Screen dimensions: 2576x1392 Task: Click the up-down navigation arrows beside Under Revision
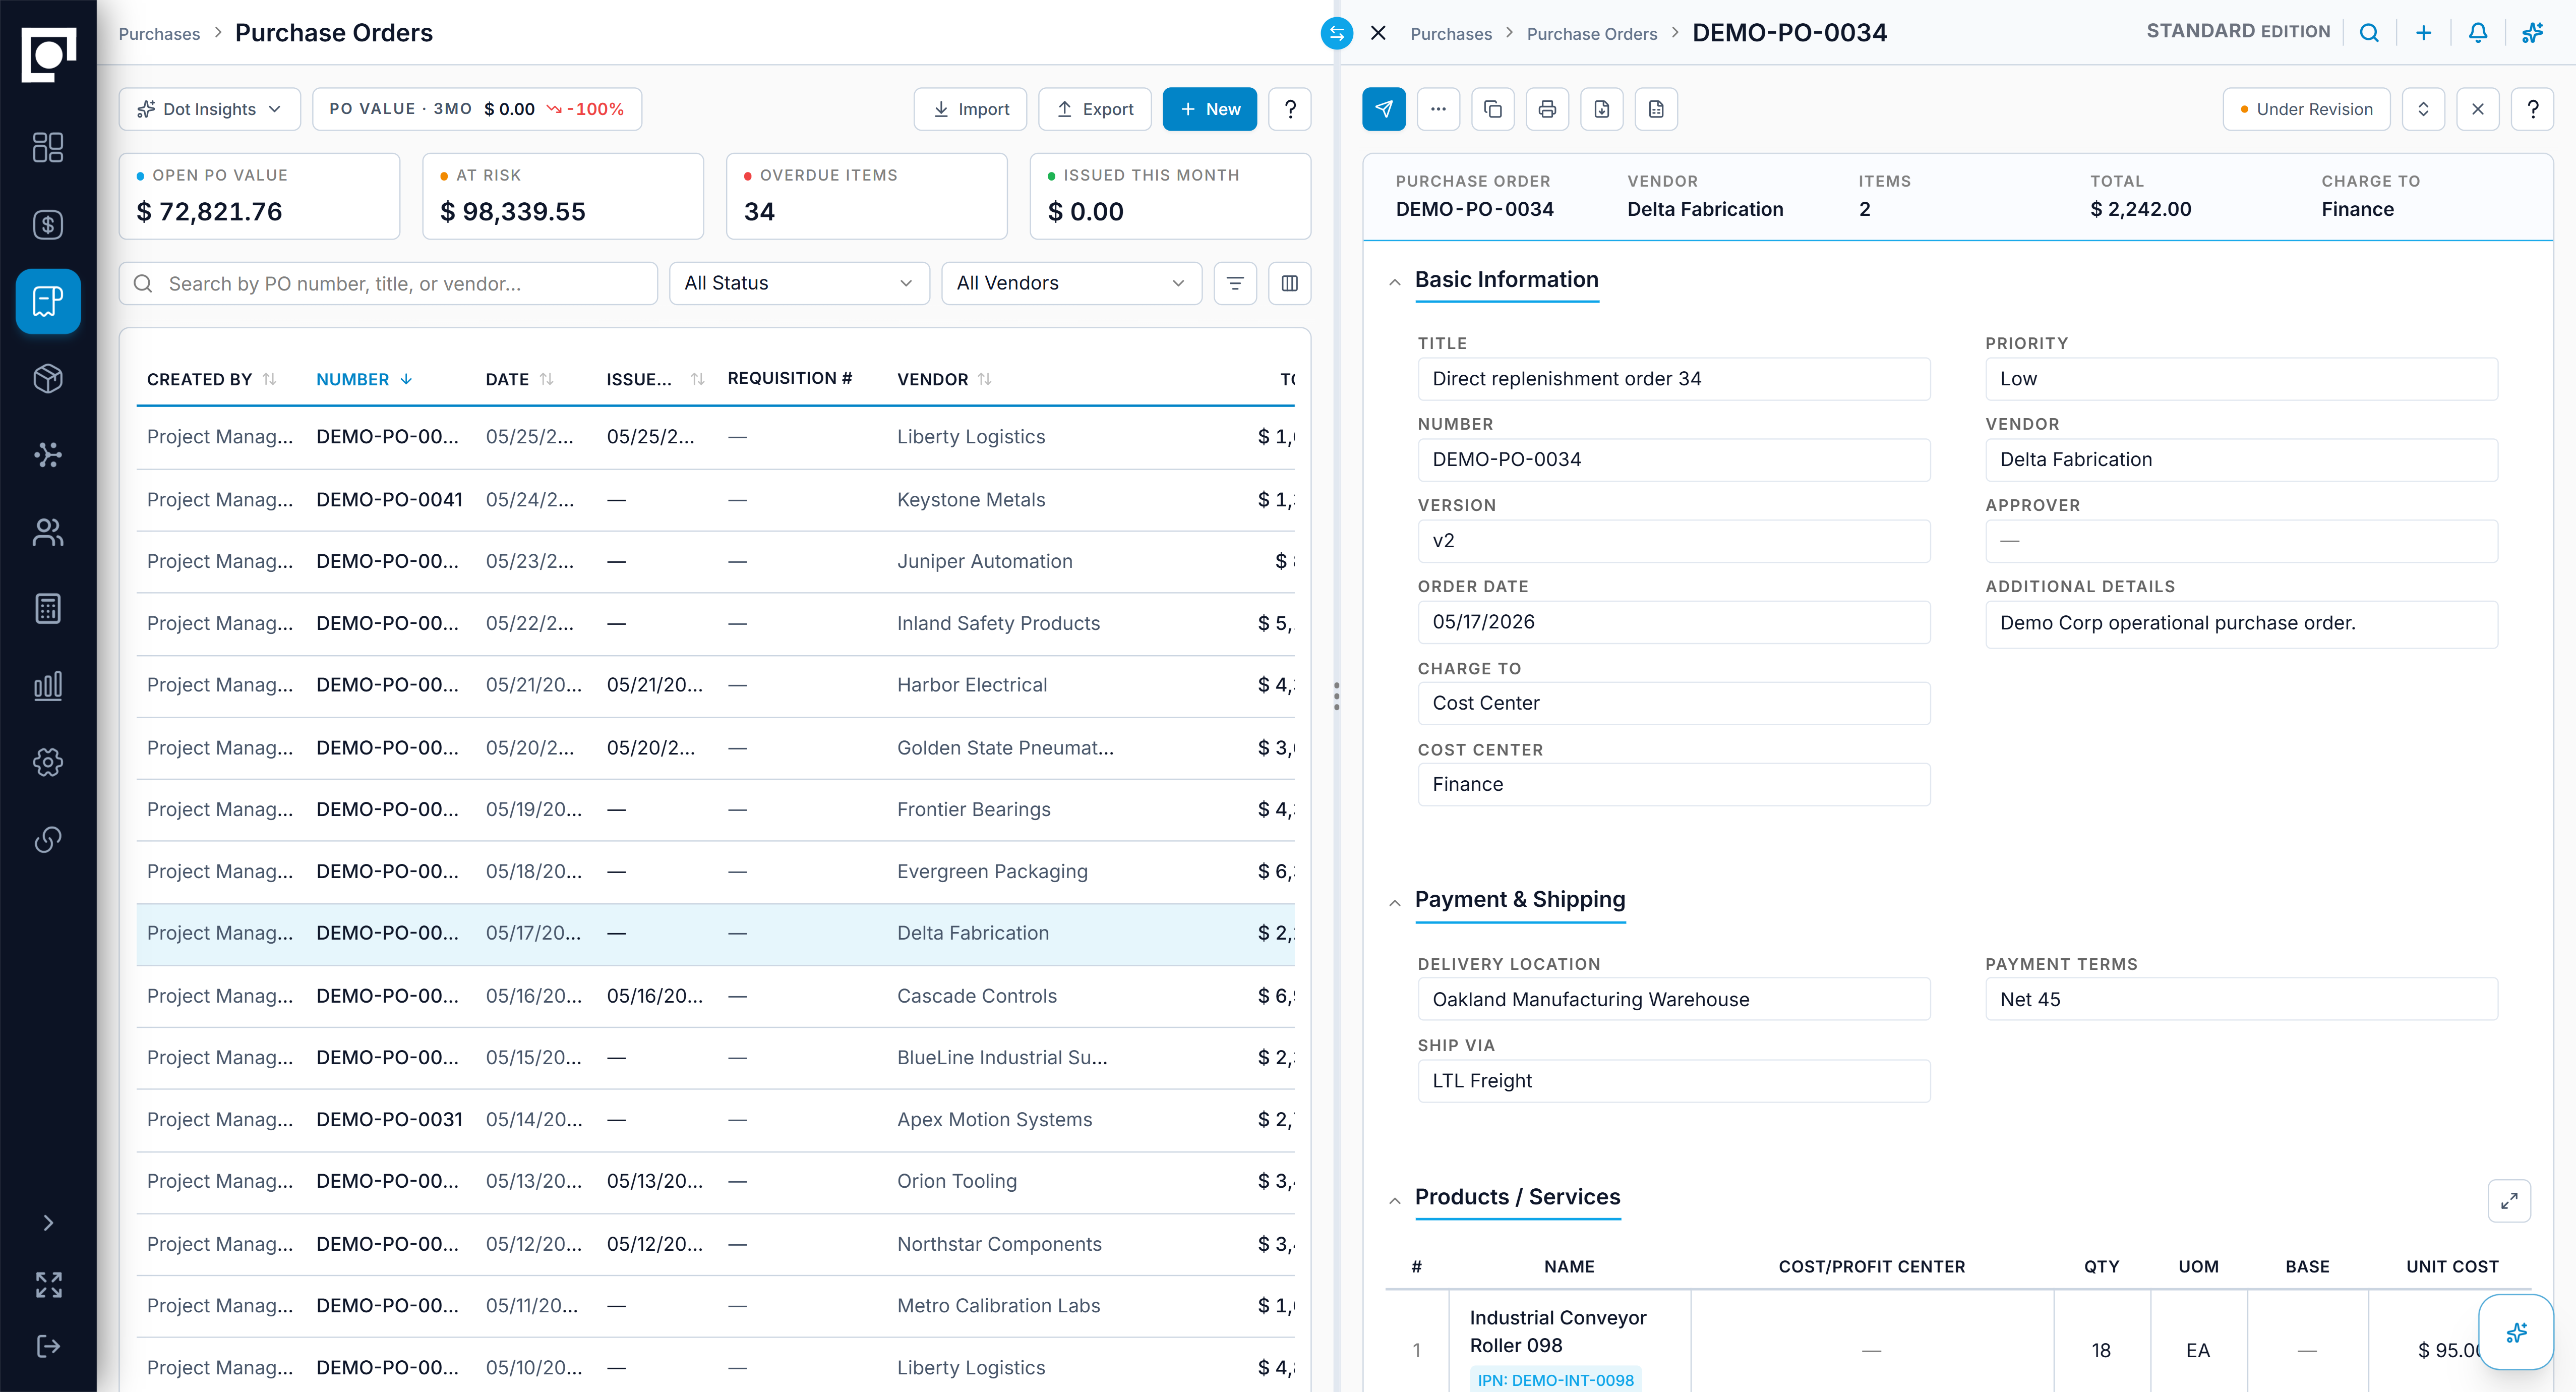[x=2423, y=109]
